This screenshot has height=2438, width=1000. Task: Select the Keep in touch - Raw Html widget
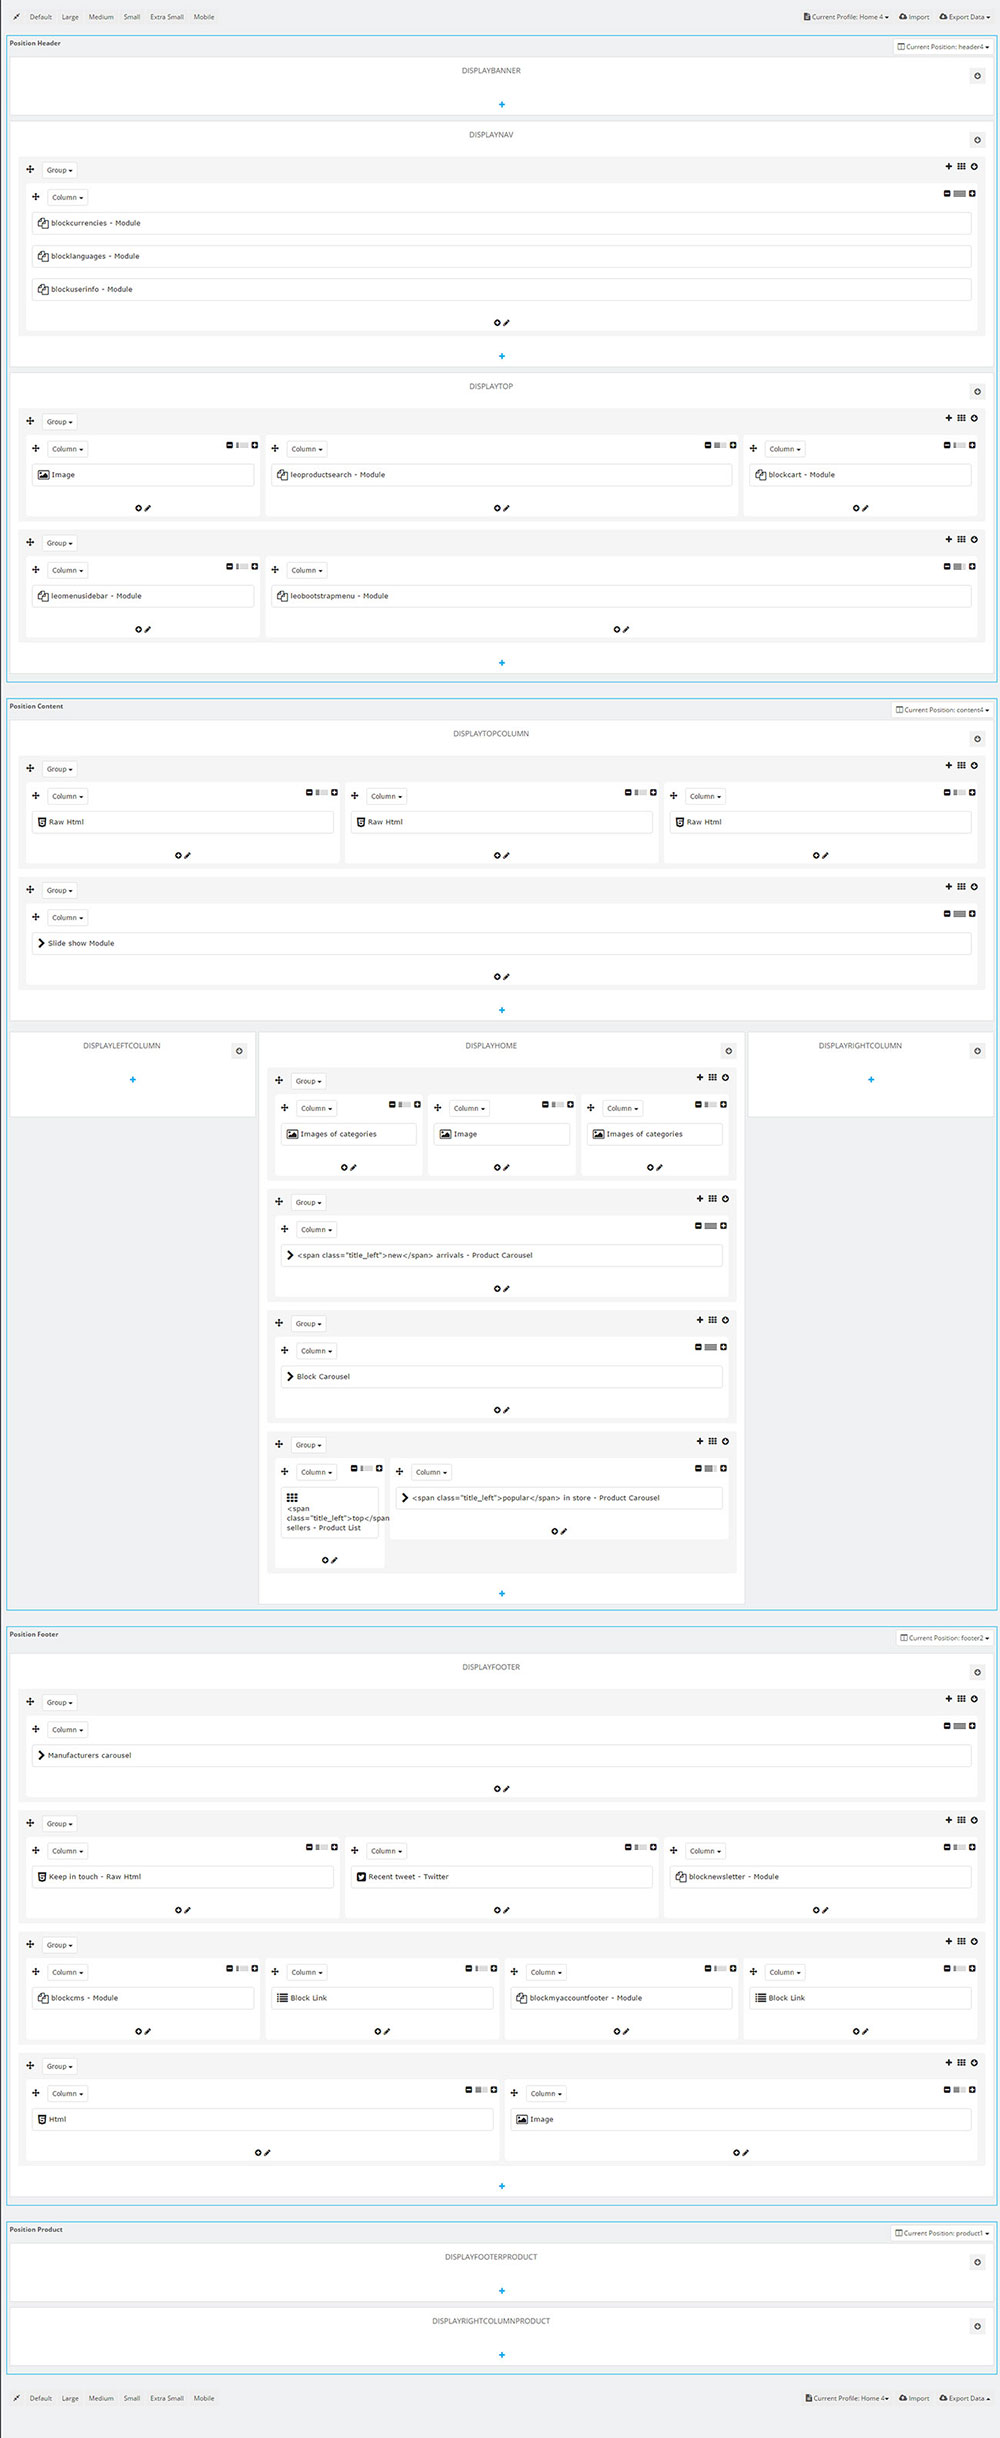click(x=183, y=1877)
